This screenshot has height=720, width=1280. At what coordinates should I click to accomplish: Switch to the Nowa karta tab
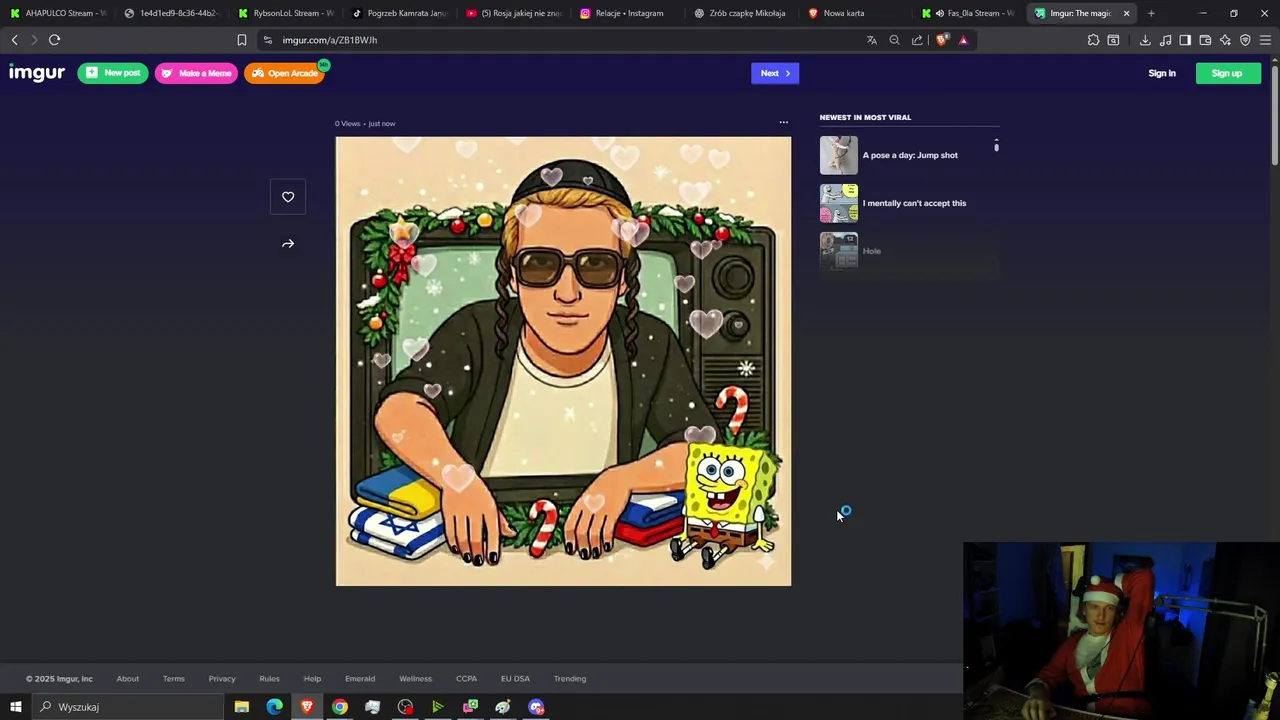coord(855,13)
